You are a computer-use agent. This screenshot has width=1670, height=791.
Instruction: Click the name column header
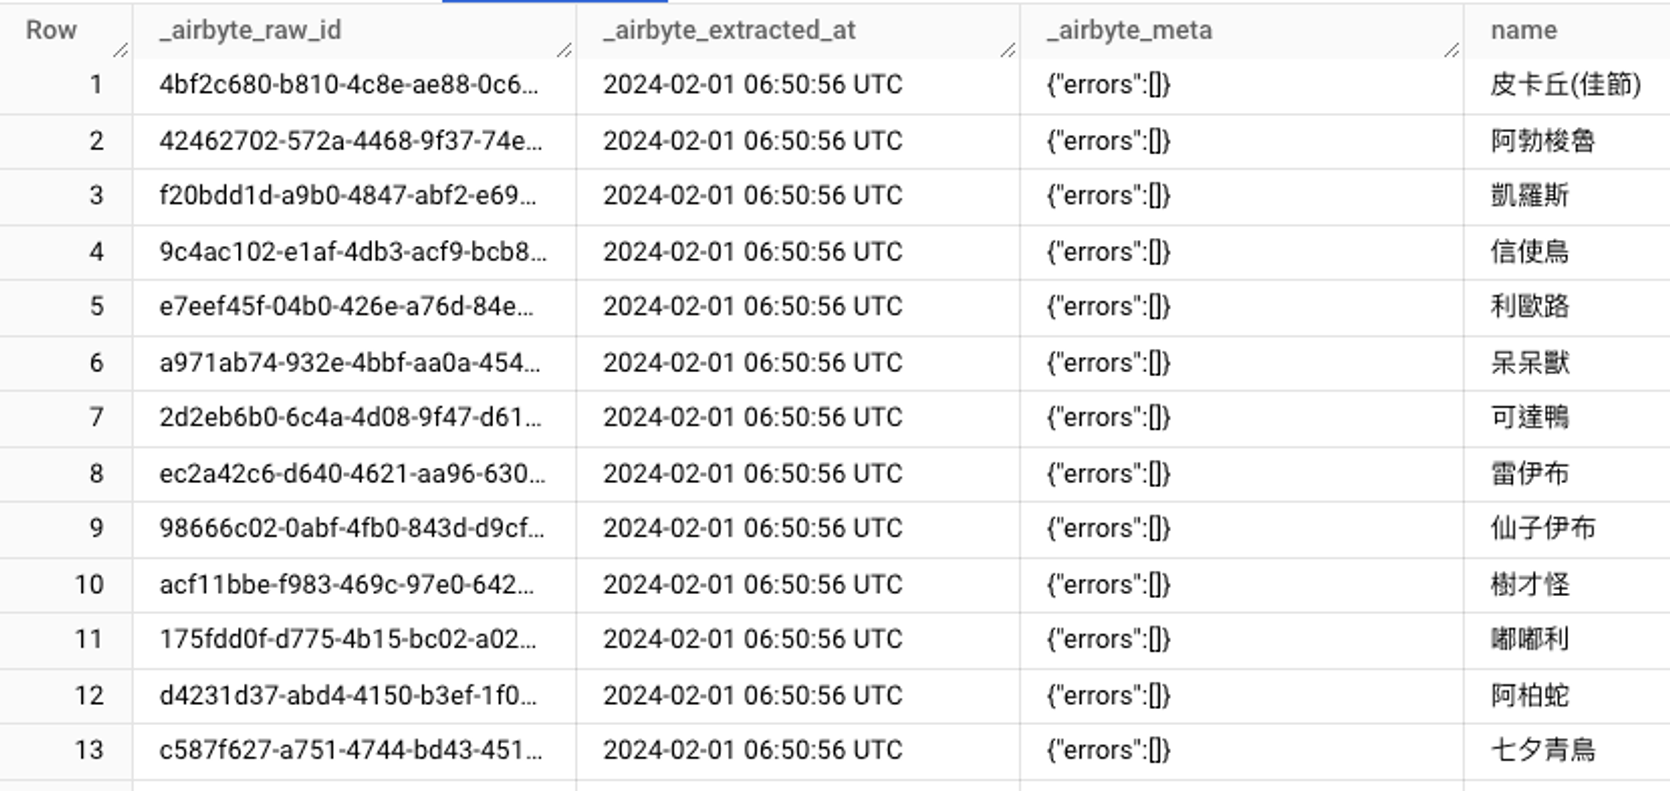[x=1523, y=30]
